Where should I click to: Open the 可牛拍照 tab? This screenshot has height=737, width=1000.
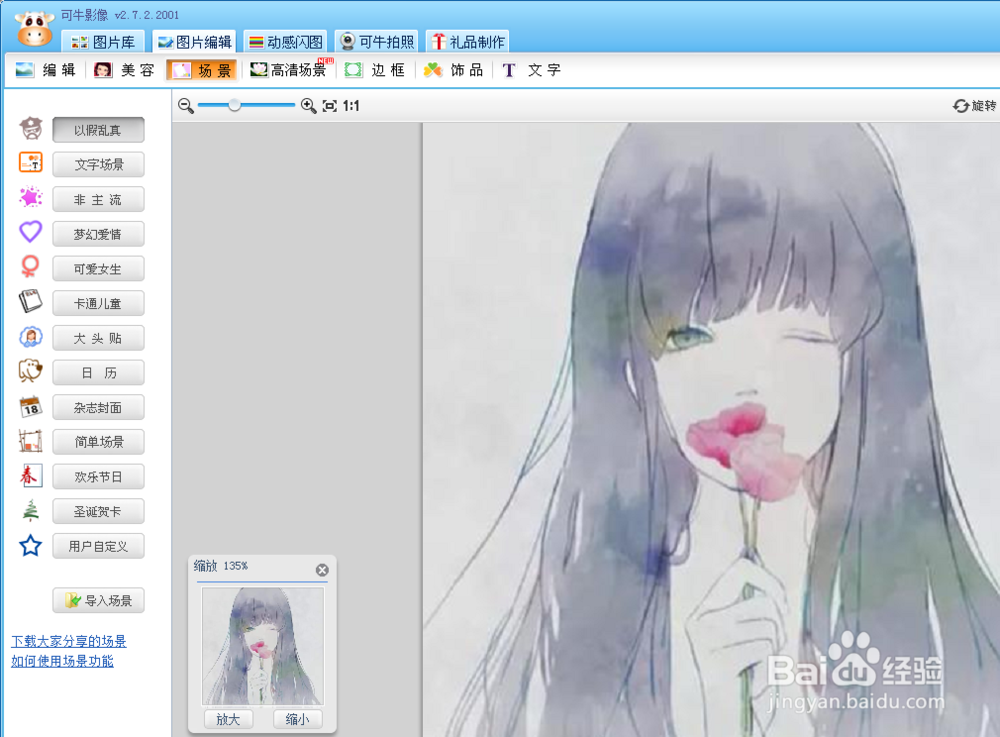(x=377, y=42)
